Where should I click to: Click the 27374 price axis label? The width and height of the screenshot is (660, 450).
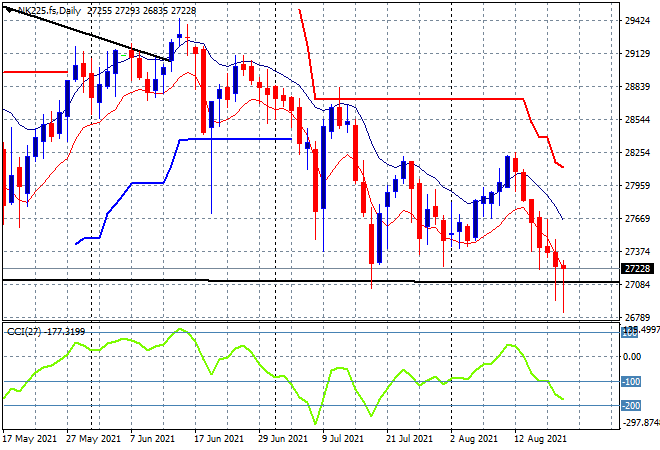tap(637, 251)
